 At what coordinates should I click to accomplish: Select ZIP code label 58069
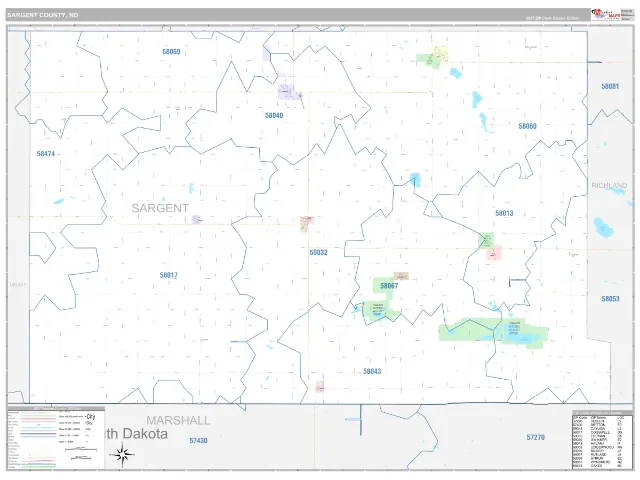pyautogui.click(x=171, y=52)
